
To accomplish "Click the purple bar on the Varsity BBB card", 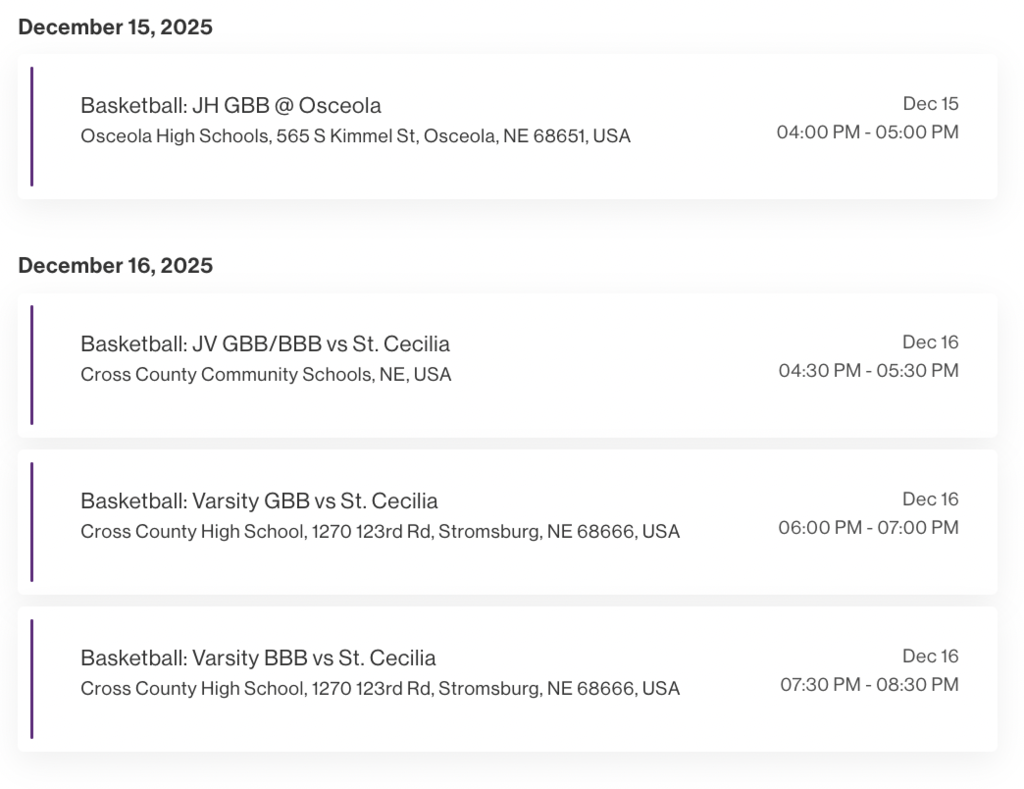I will click(32, 679).
